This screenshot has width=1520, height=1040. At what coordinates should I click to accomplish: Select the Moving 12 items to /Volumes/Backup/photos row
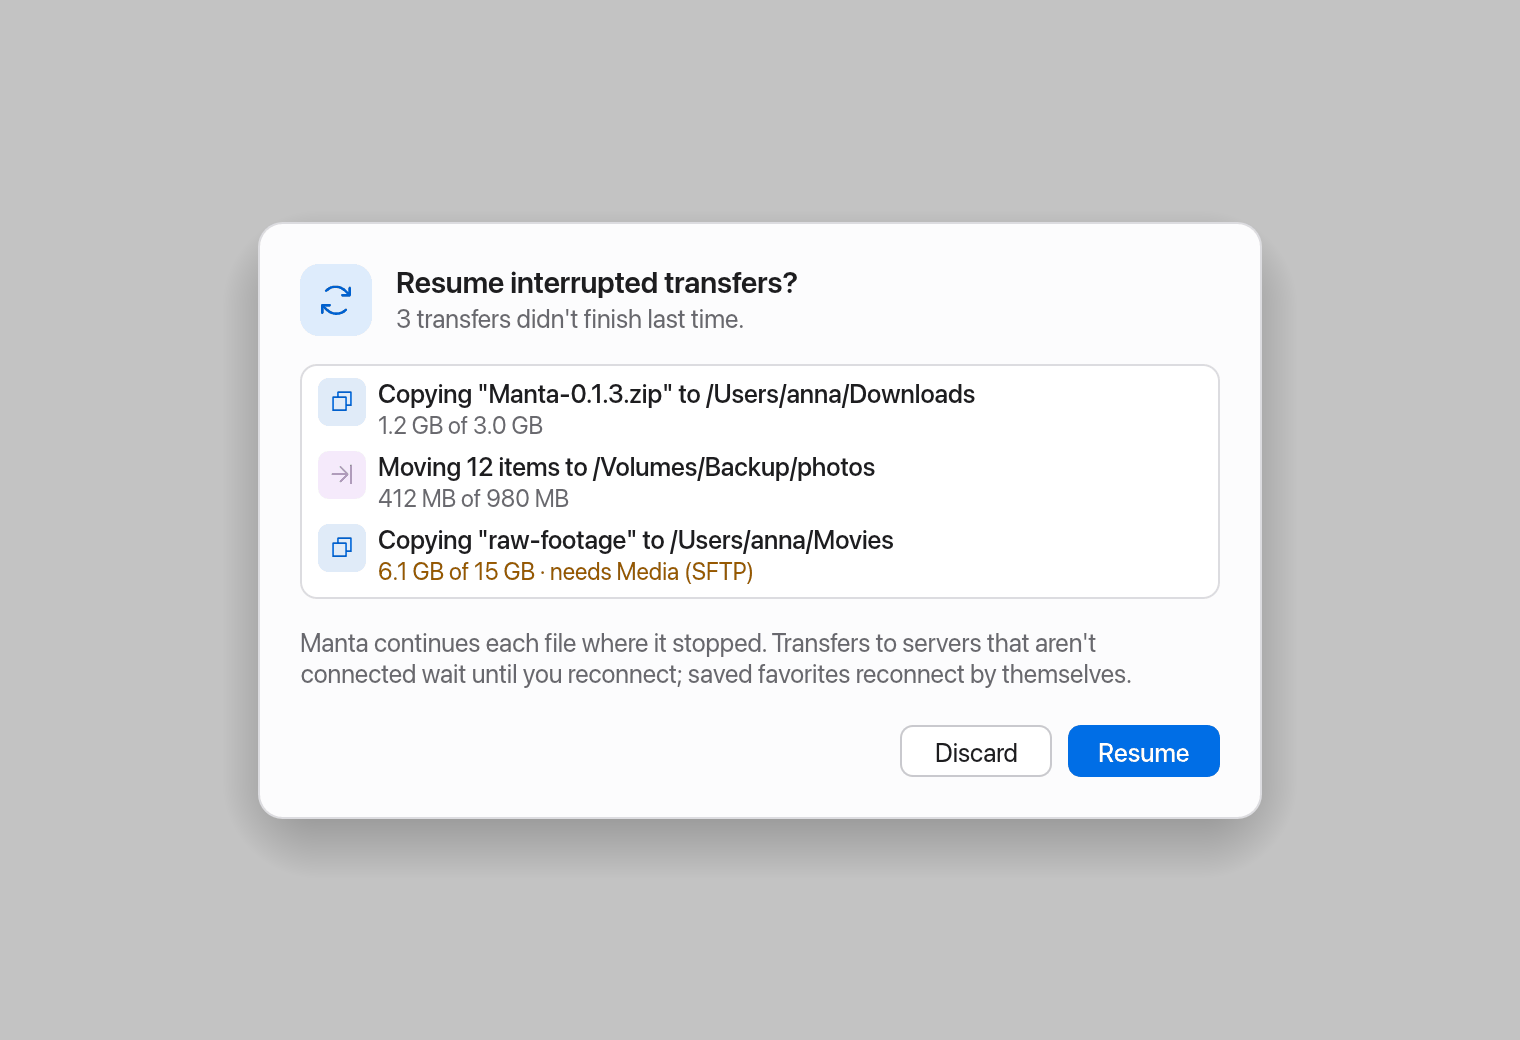pos(760,482)
